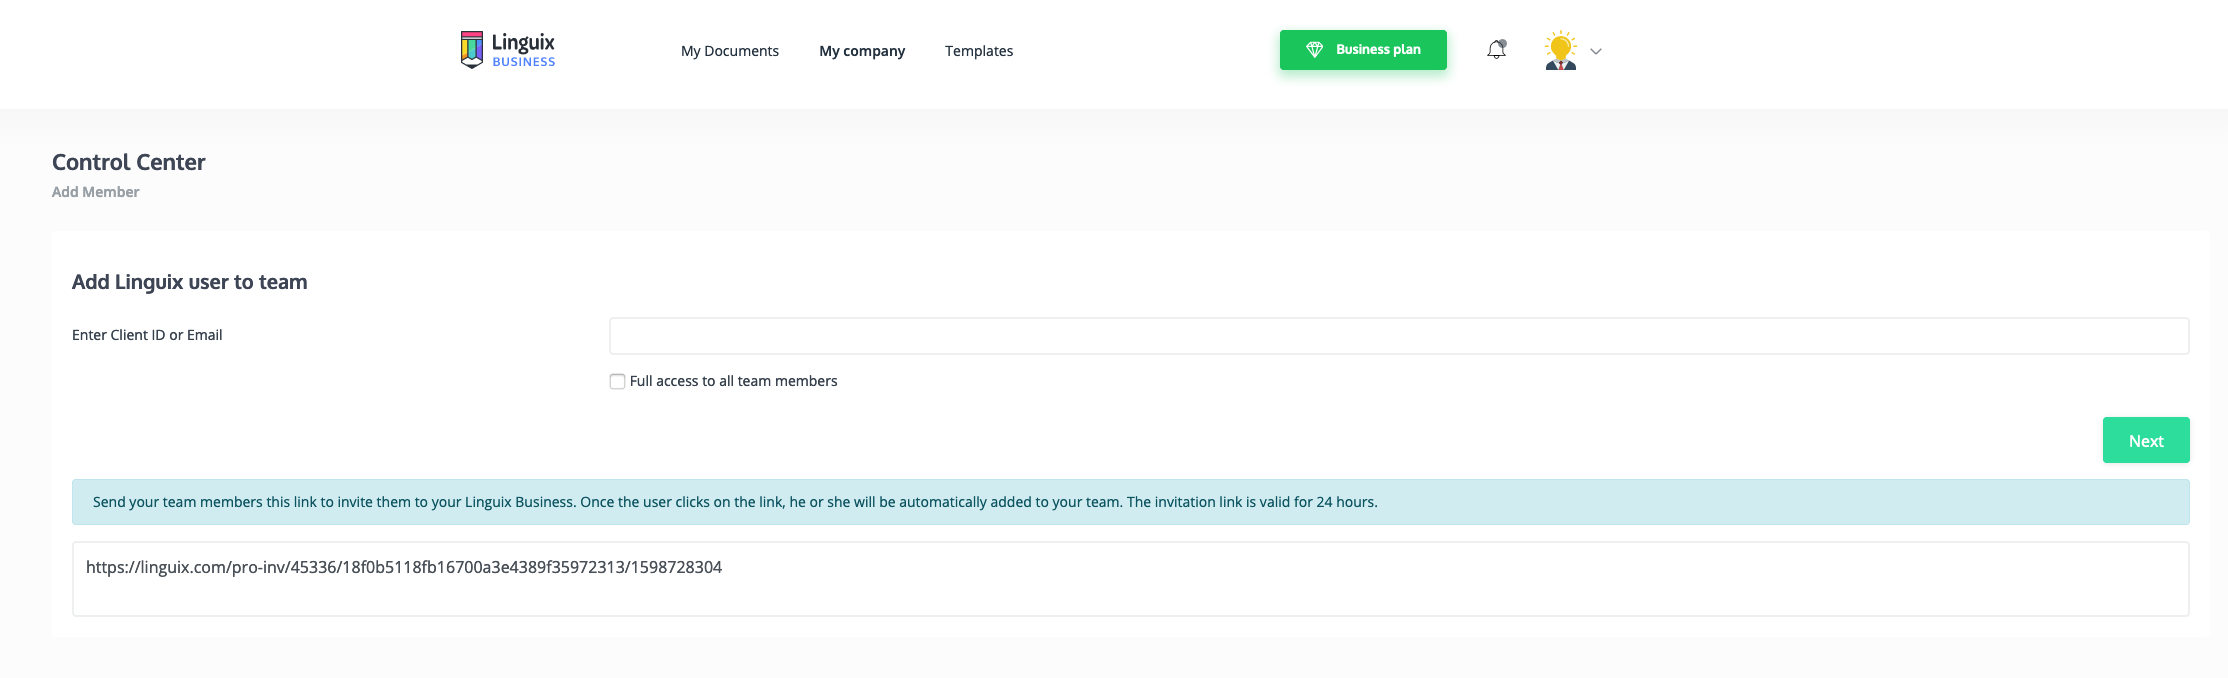
Task: Click the invitation link text box
Action: click(1131, 579)
